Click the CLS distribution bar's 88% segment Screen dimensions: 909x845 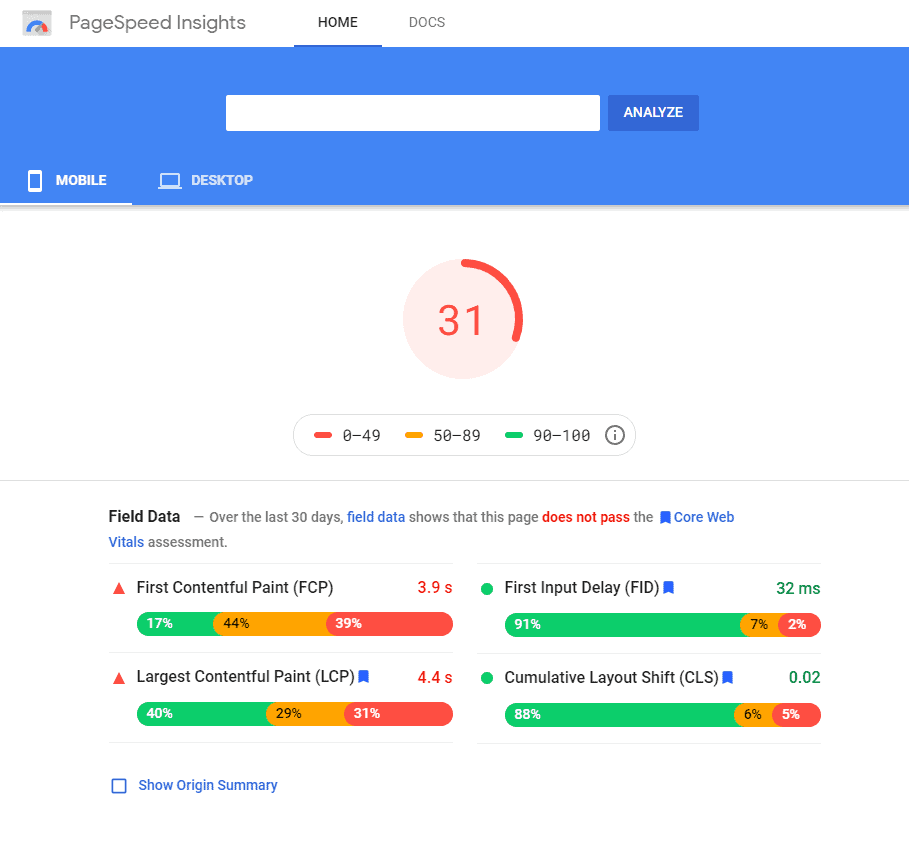tap(620, 715)
